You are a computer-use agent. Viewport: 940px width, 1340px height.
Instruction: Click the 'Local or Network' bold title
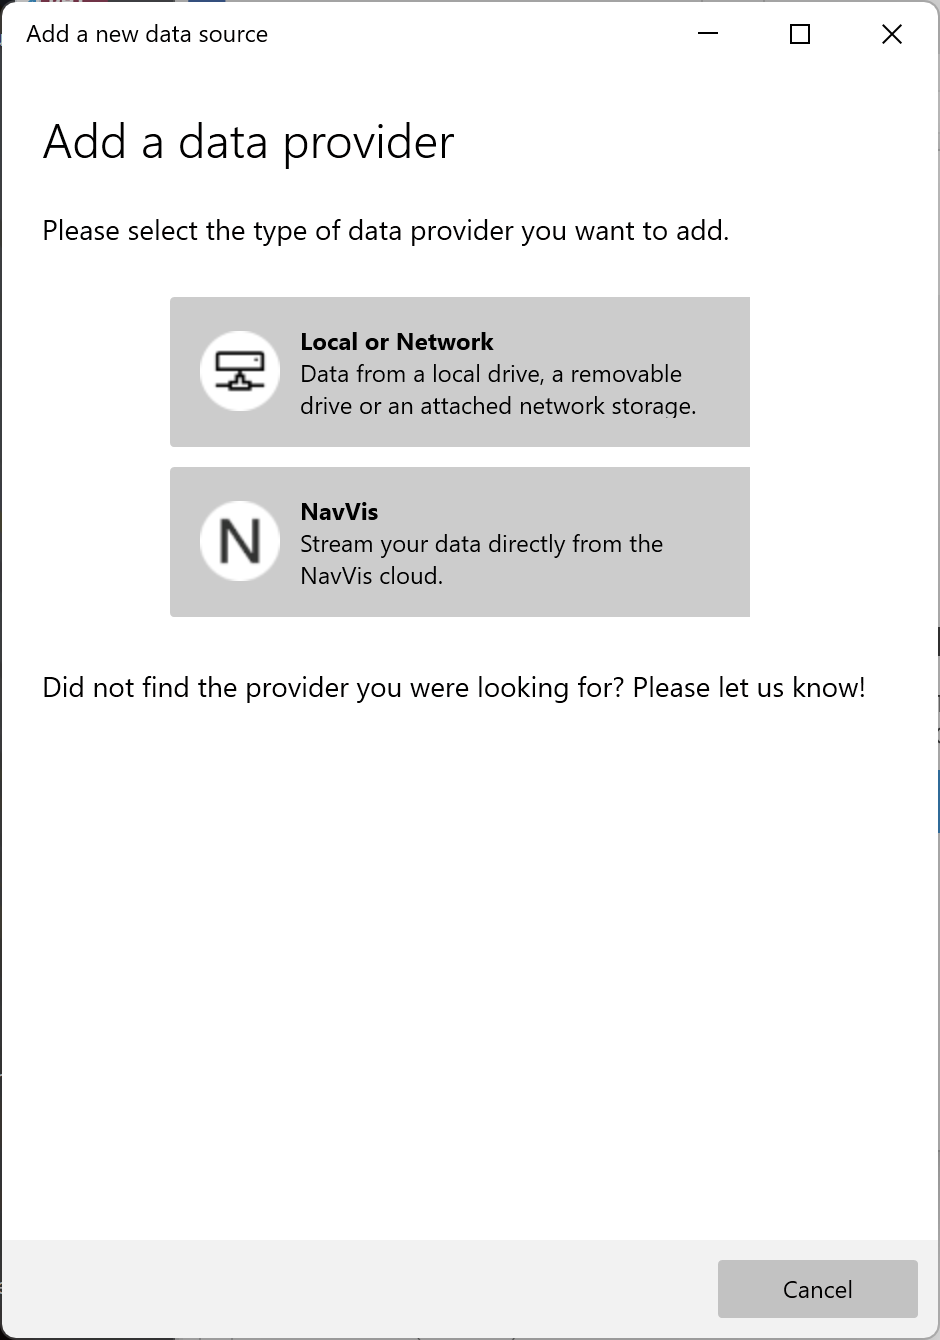click(x=397, y=342)
